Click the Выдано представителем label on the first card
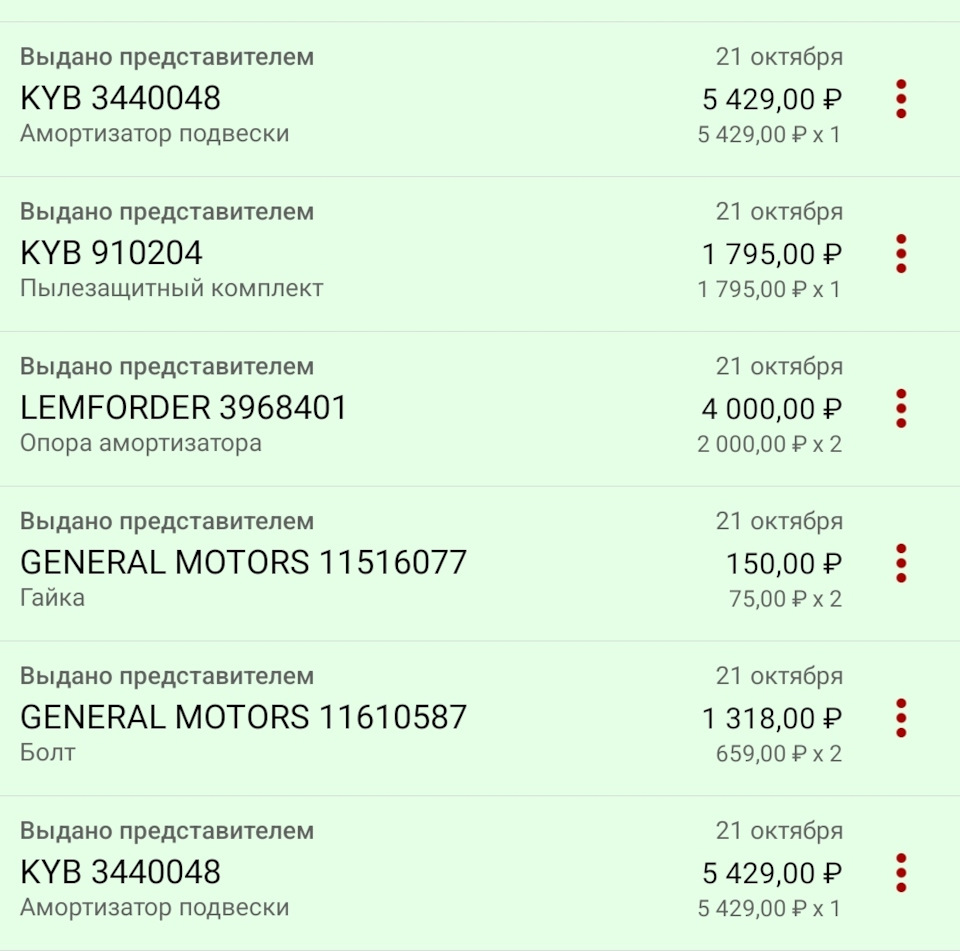 click(167, 57)
